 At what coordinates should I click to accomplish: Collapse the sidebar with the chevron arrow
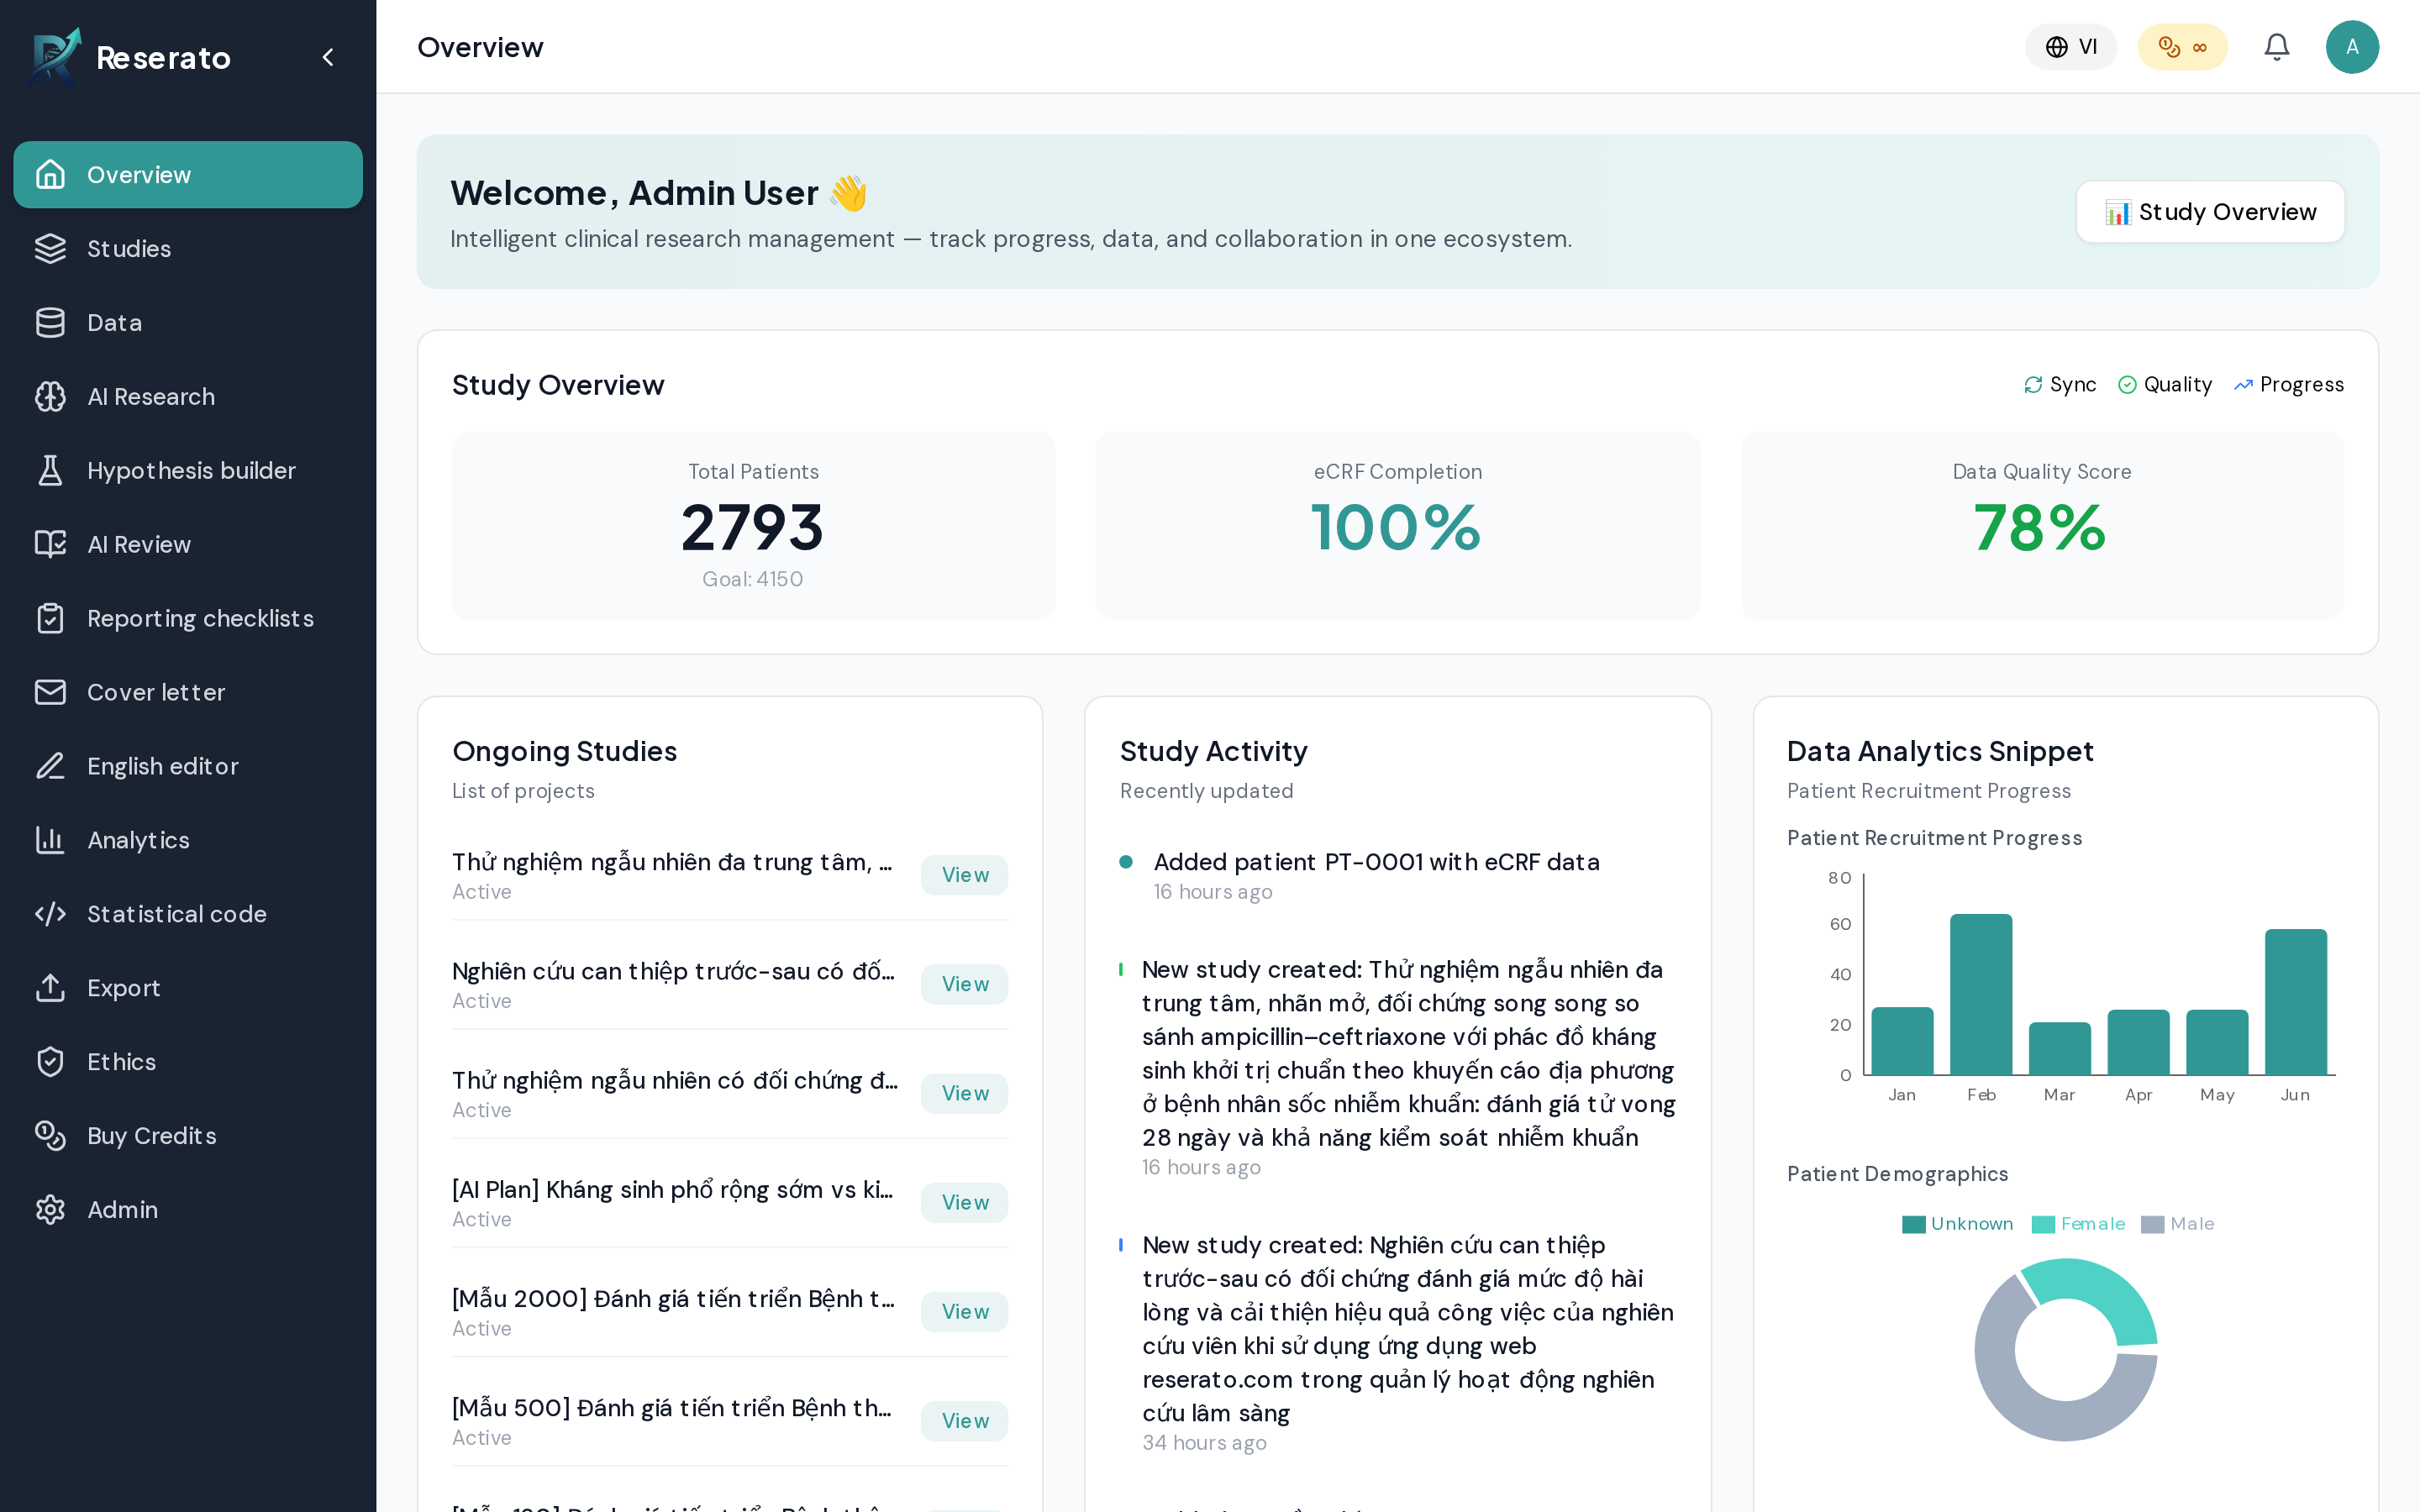coord(328,57)
